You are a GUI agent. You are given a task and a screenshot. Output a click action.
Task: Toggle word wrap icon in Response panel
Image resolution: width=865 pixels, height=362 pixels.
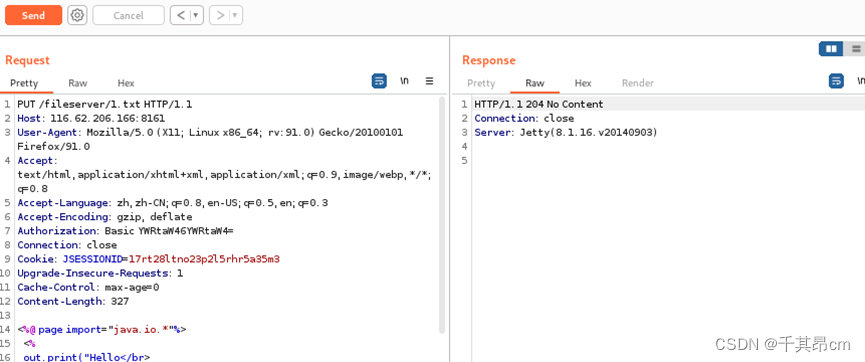point(836,81)
